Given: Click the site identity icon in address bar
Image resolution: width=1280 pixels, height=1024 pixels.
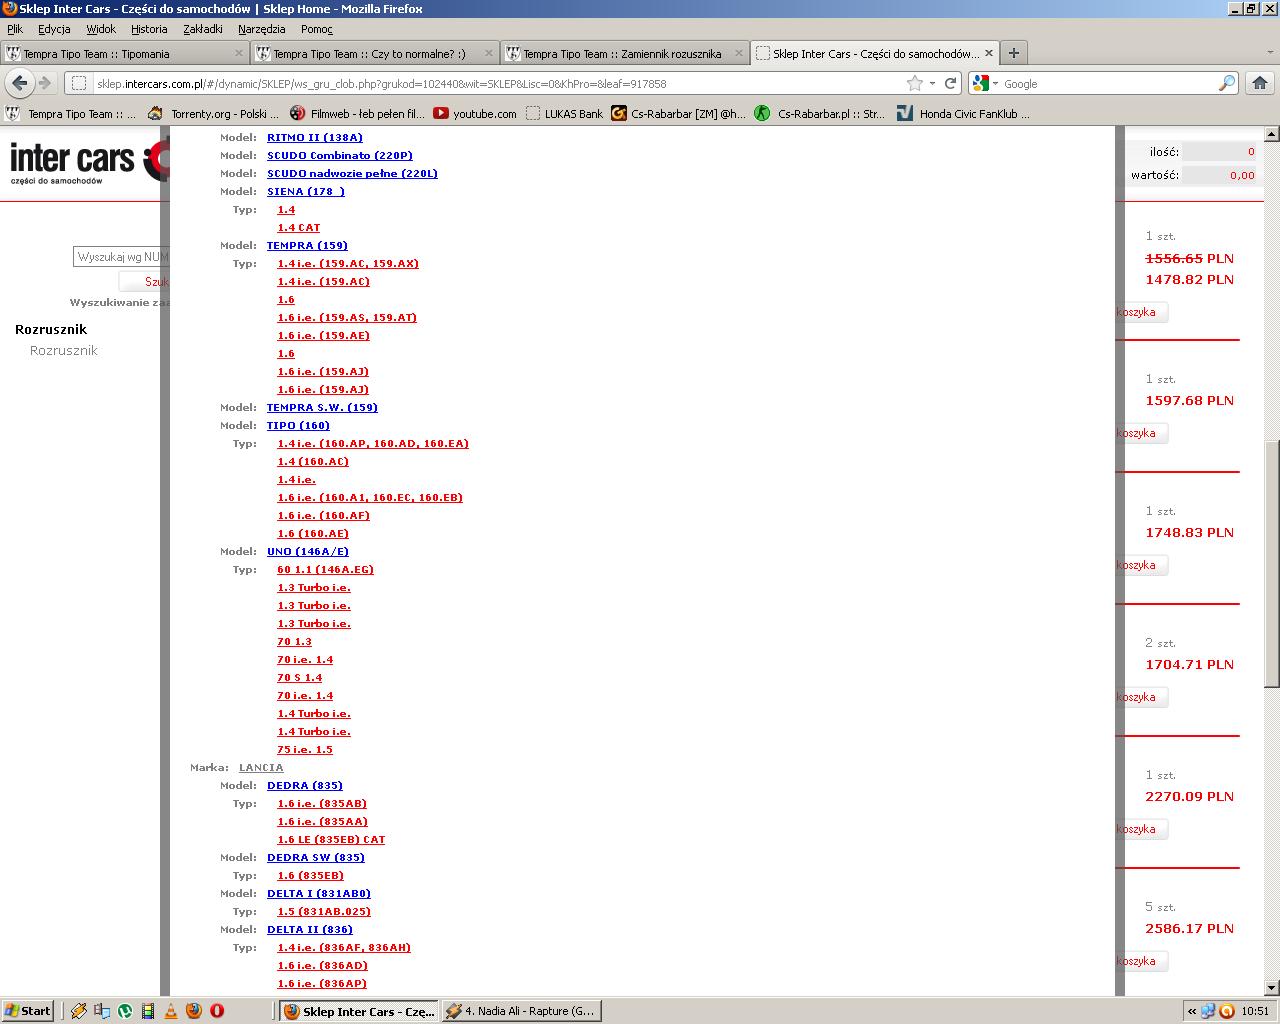Looking at the screenshot, I should point(79,83).
